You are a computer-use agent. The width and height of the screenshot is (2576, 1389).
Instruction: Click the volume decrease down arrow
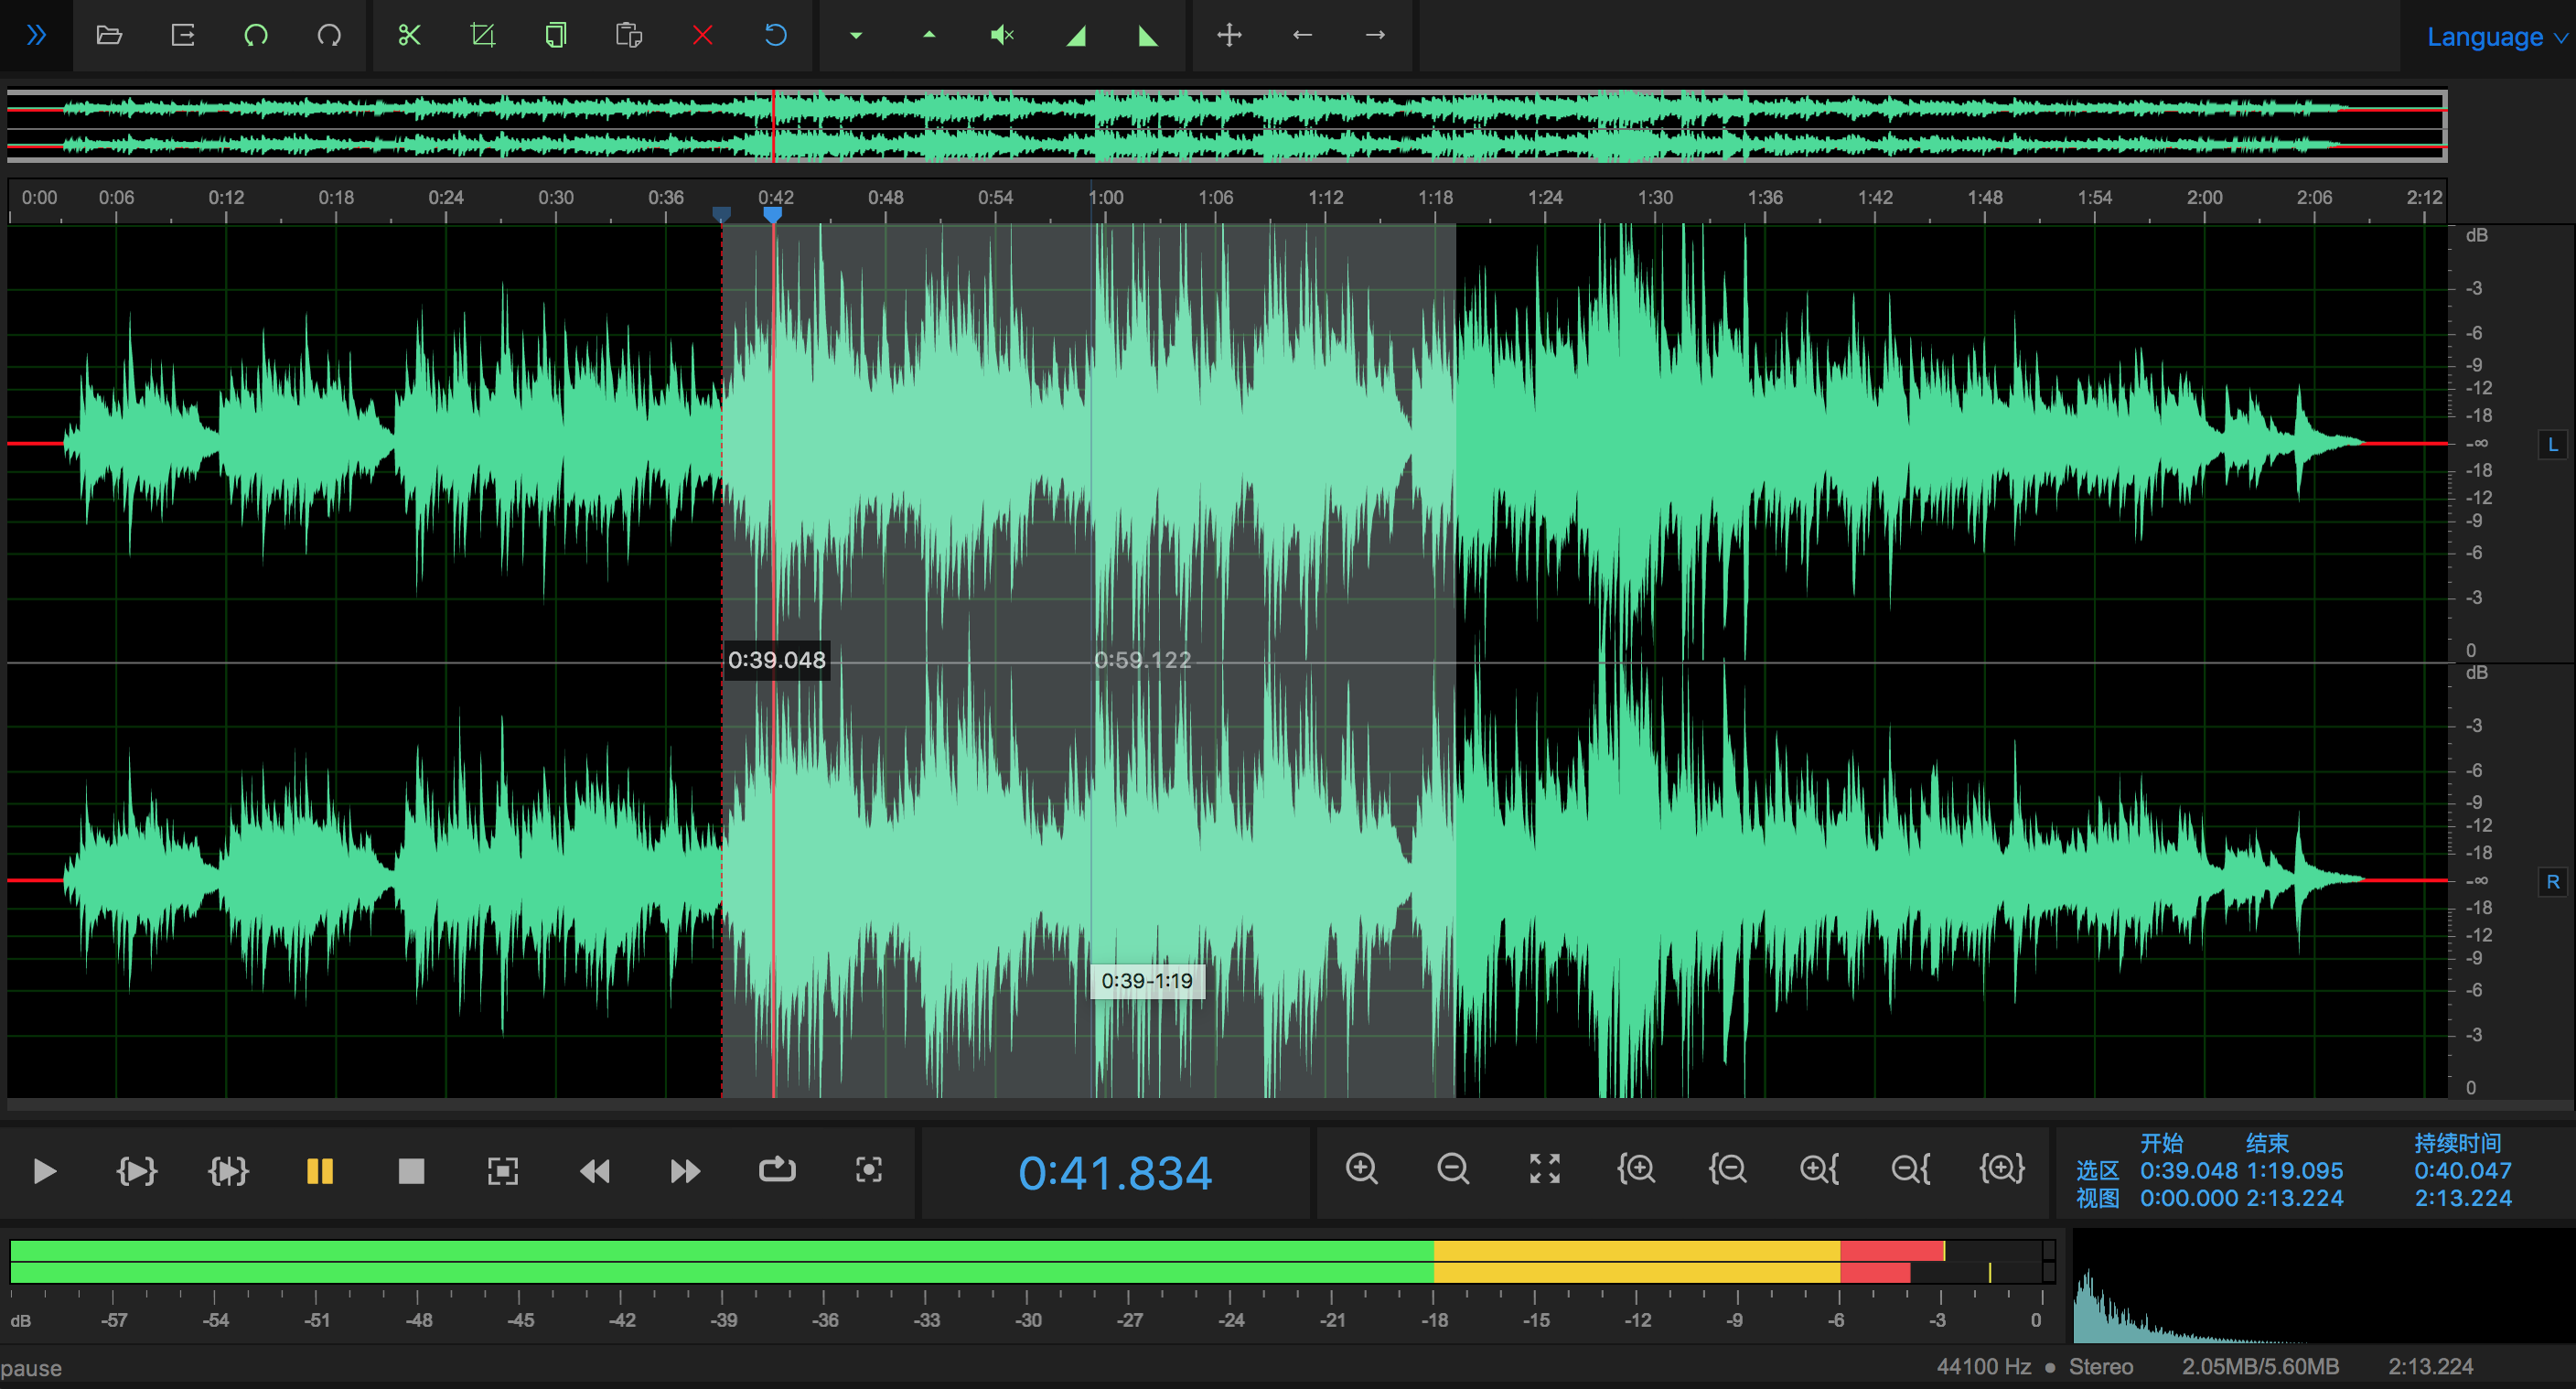pyautogui.click(x=856, y=36)
